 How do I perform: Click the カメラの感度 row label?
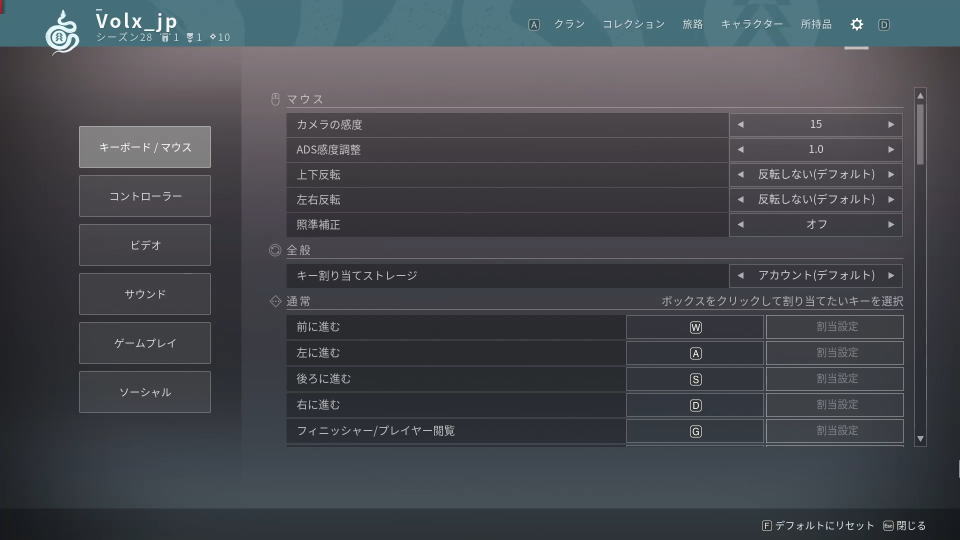[329, 124]
